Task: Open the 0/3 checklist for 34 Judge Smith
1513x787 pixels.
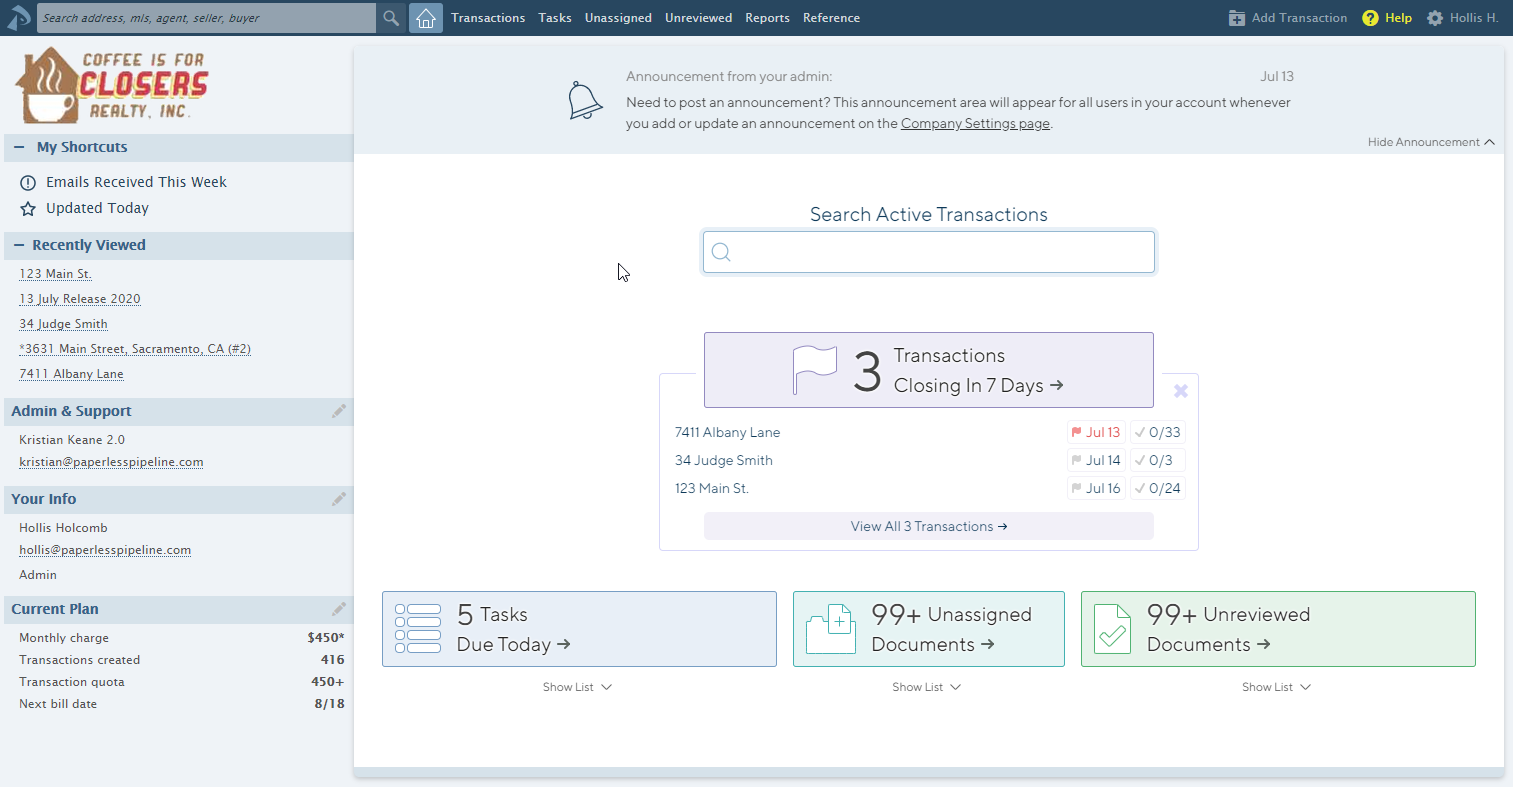Action: [x=1158, y=460]
